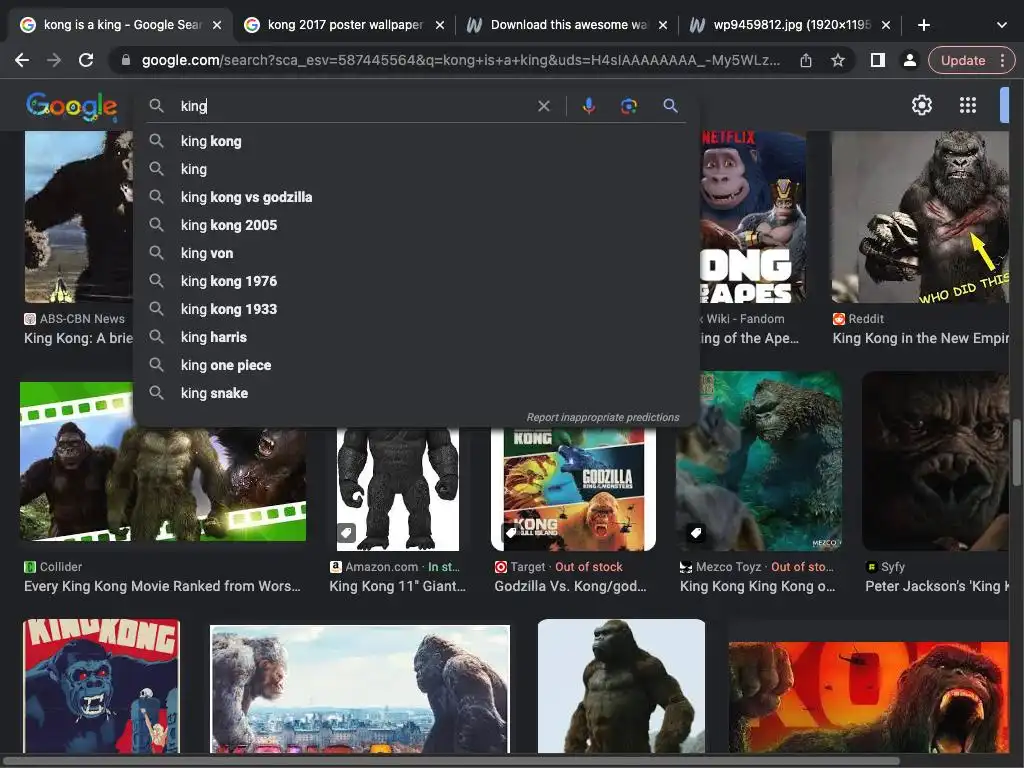
Task: Choose the 'king one piece' suggestion
Action: click(415, 366)
